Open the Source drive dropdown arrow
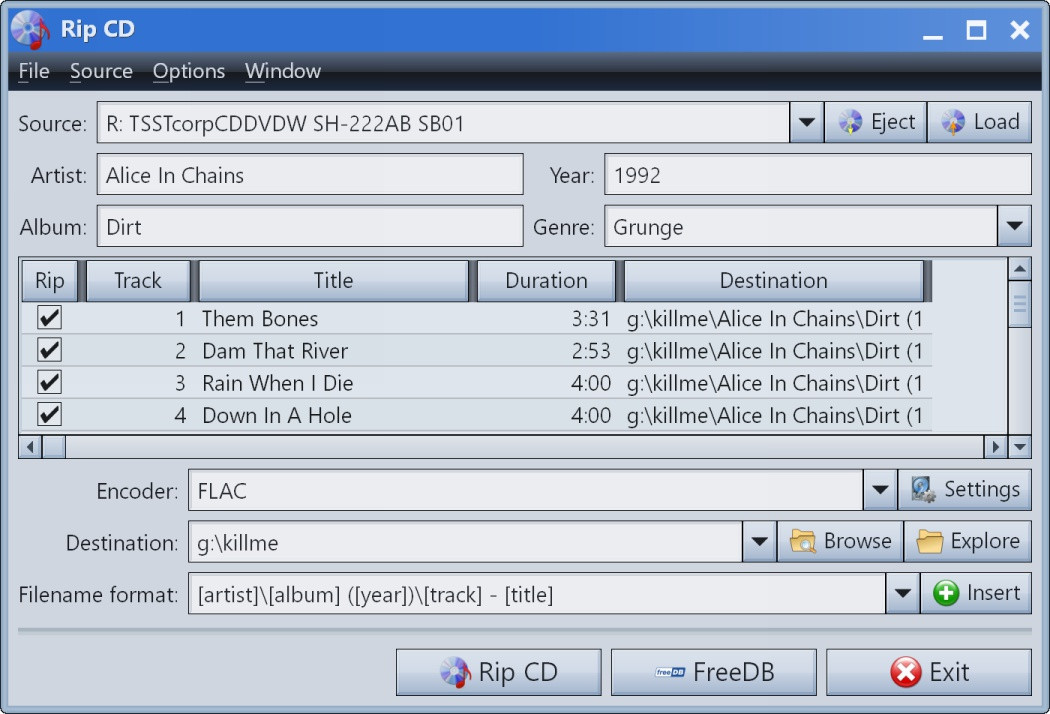The image size is (1050, 714). [807, 123]
